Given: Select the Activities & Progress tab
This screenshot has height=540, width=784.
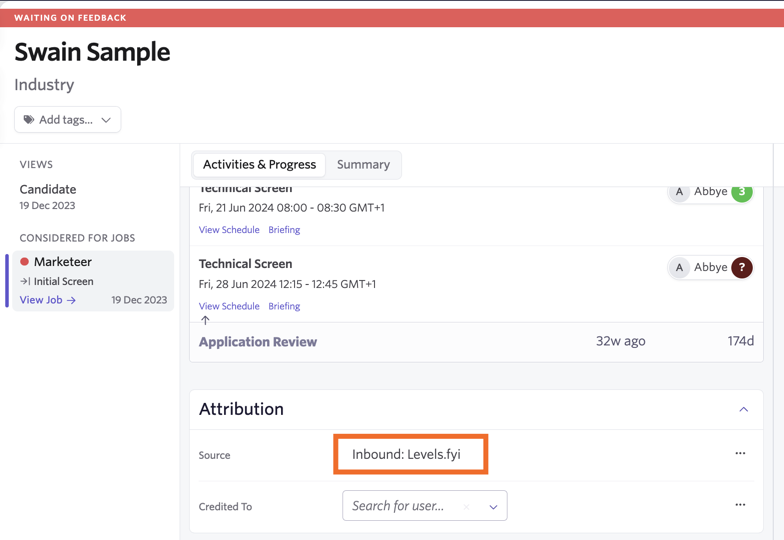Looking at the screenshot, I should coord(260,164).
